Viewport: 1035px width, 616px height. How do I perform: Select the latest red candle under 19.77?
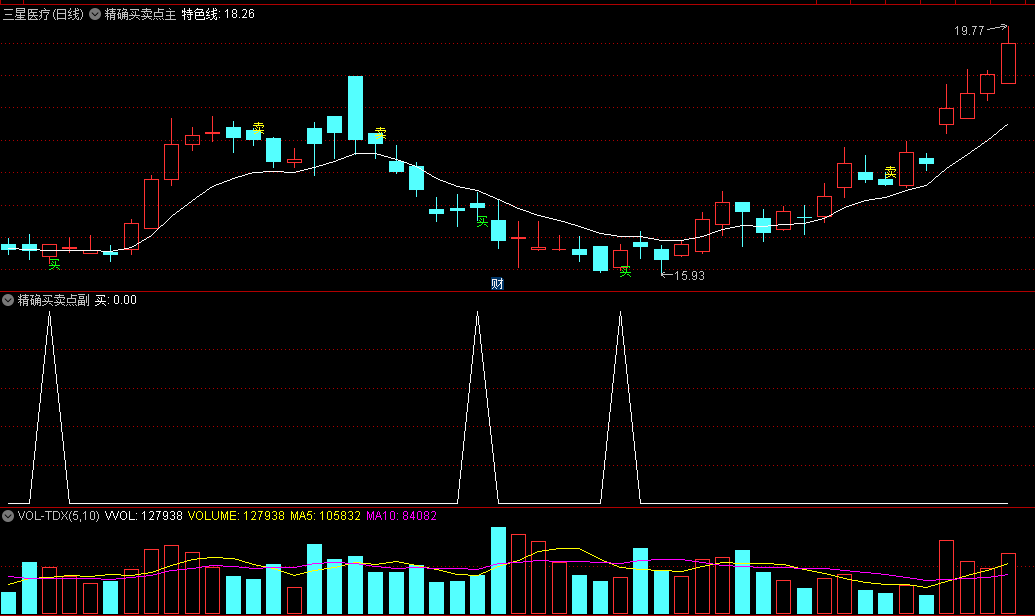[1009, 63]
